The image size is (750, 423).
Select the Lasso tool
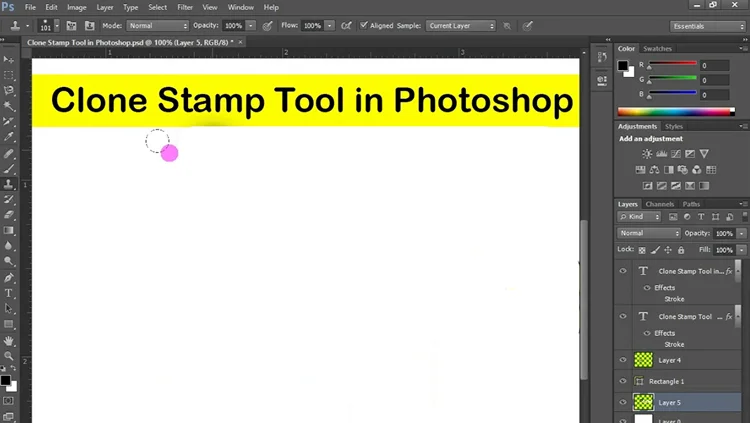coord(9,91)
